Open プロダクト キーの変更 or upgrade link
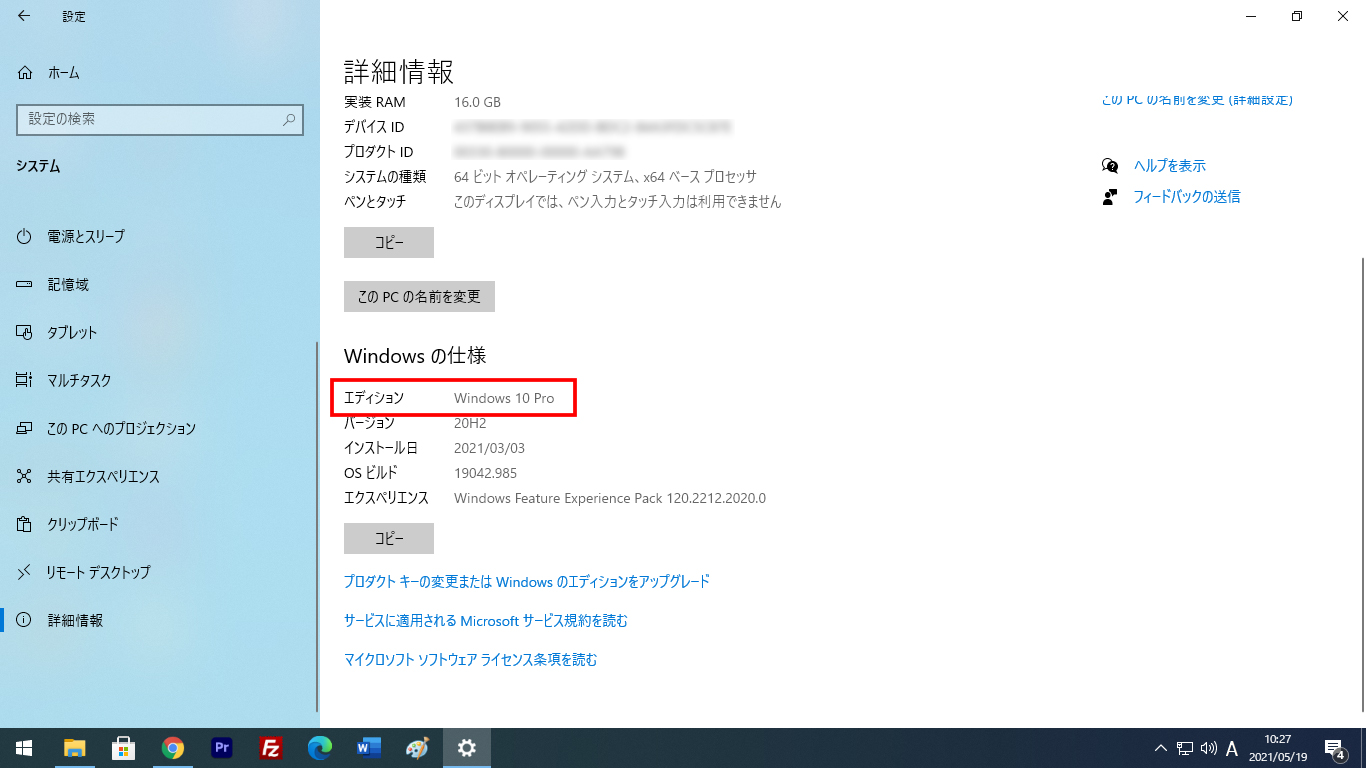This screenshot has height=768, width=1366. [527, 581]
